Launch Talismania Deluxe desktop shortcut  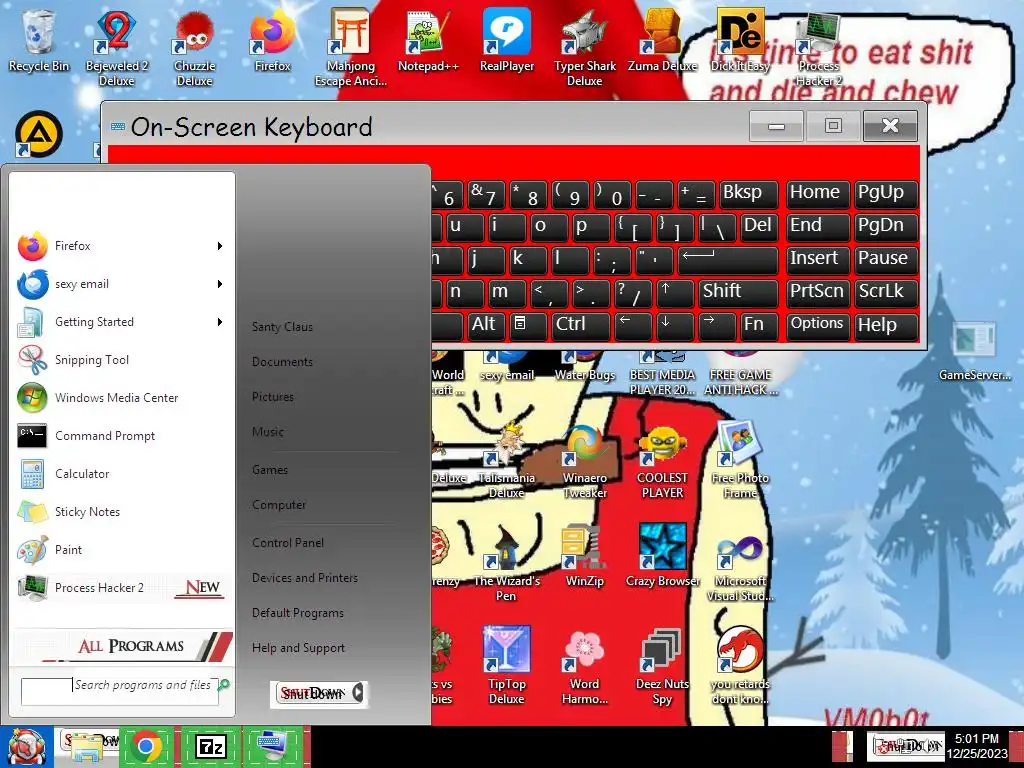coord(507,461)
